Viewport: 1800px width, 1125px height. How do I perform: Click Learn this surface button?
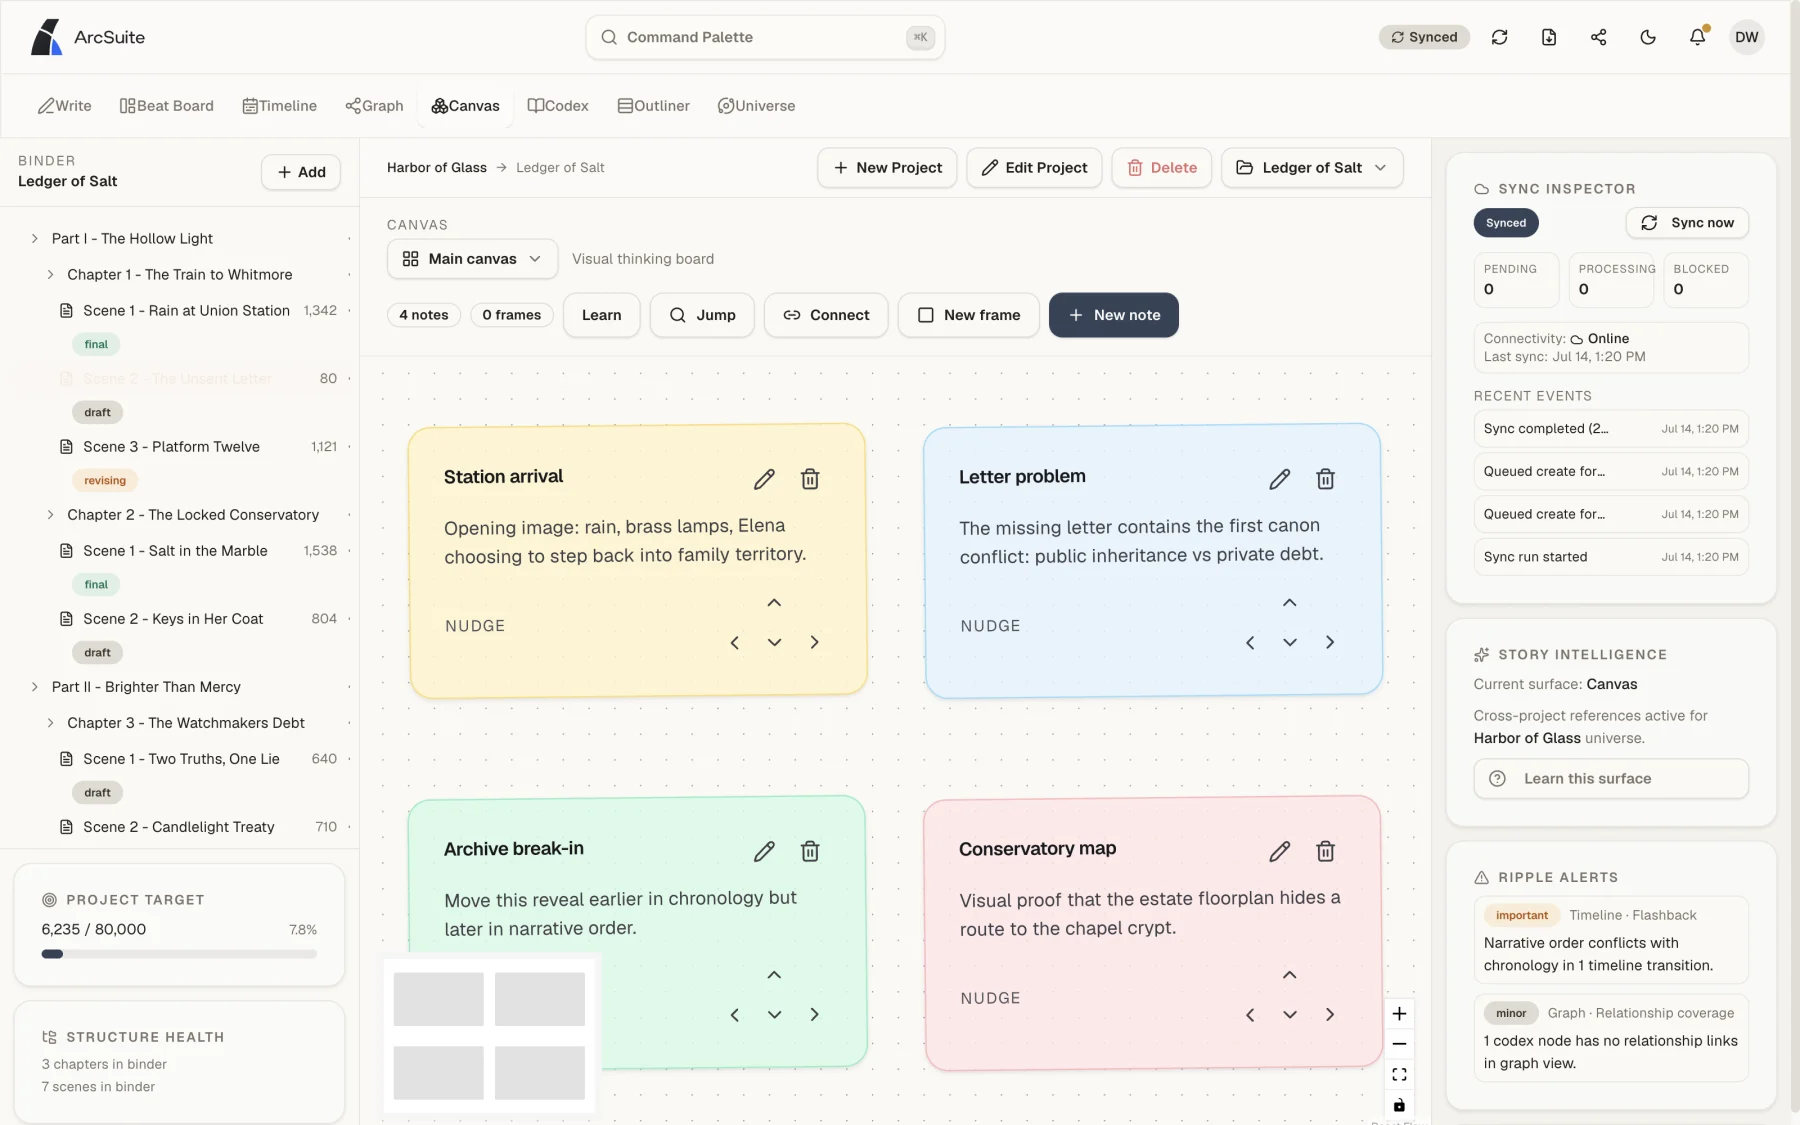1611,779
